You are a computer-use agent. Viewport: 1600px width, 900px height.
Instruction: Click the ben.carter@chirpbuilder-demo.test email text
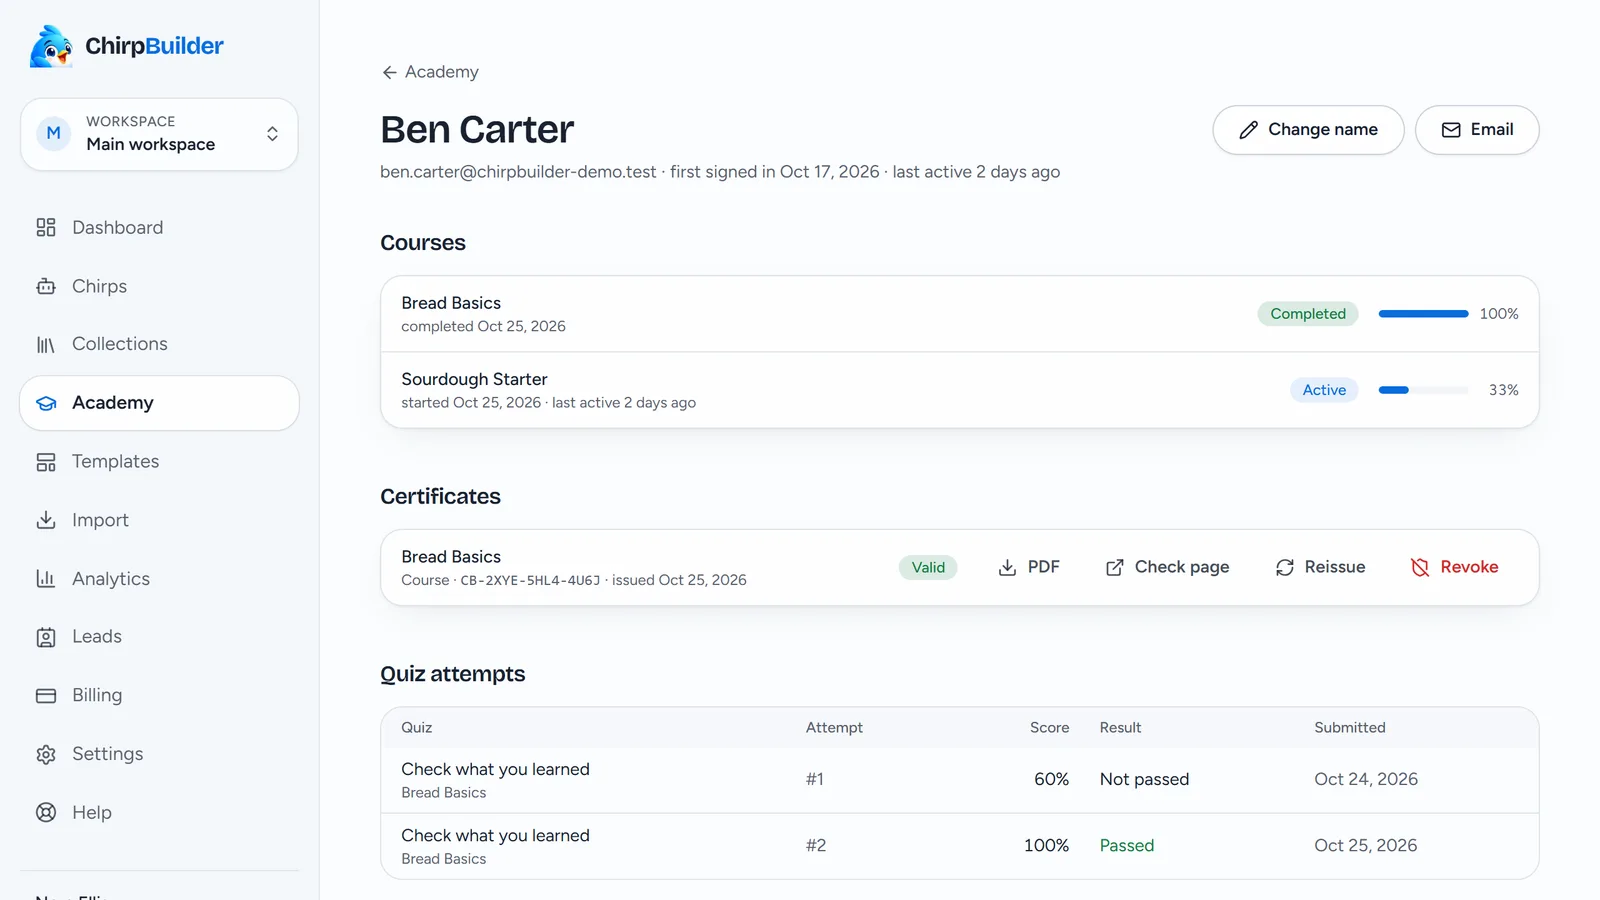[x=518, y=172]
